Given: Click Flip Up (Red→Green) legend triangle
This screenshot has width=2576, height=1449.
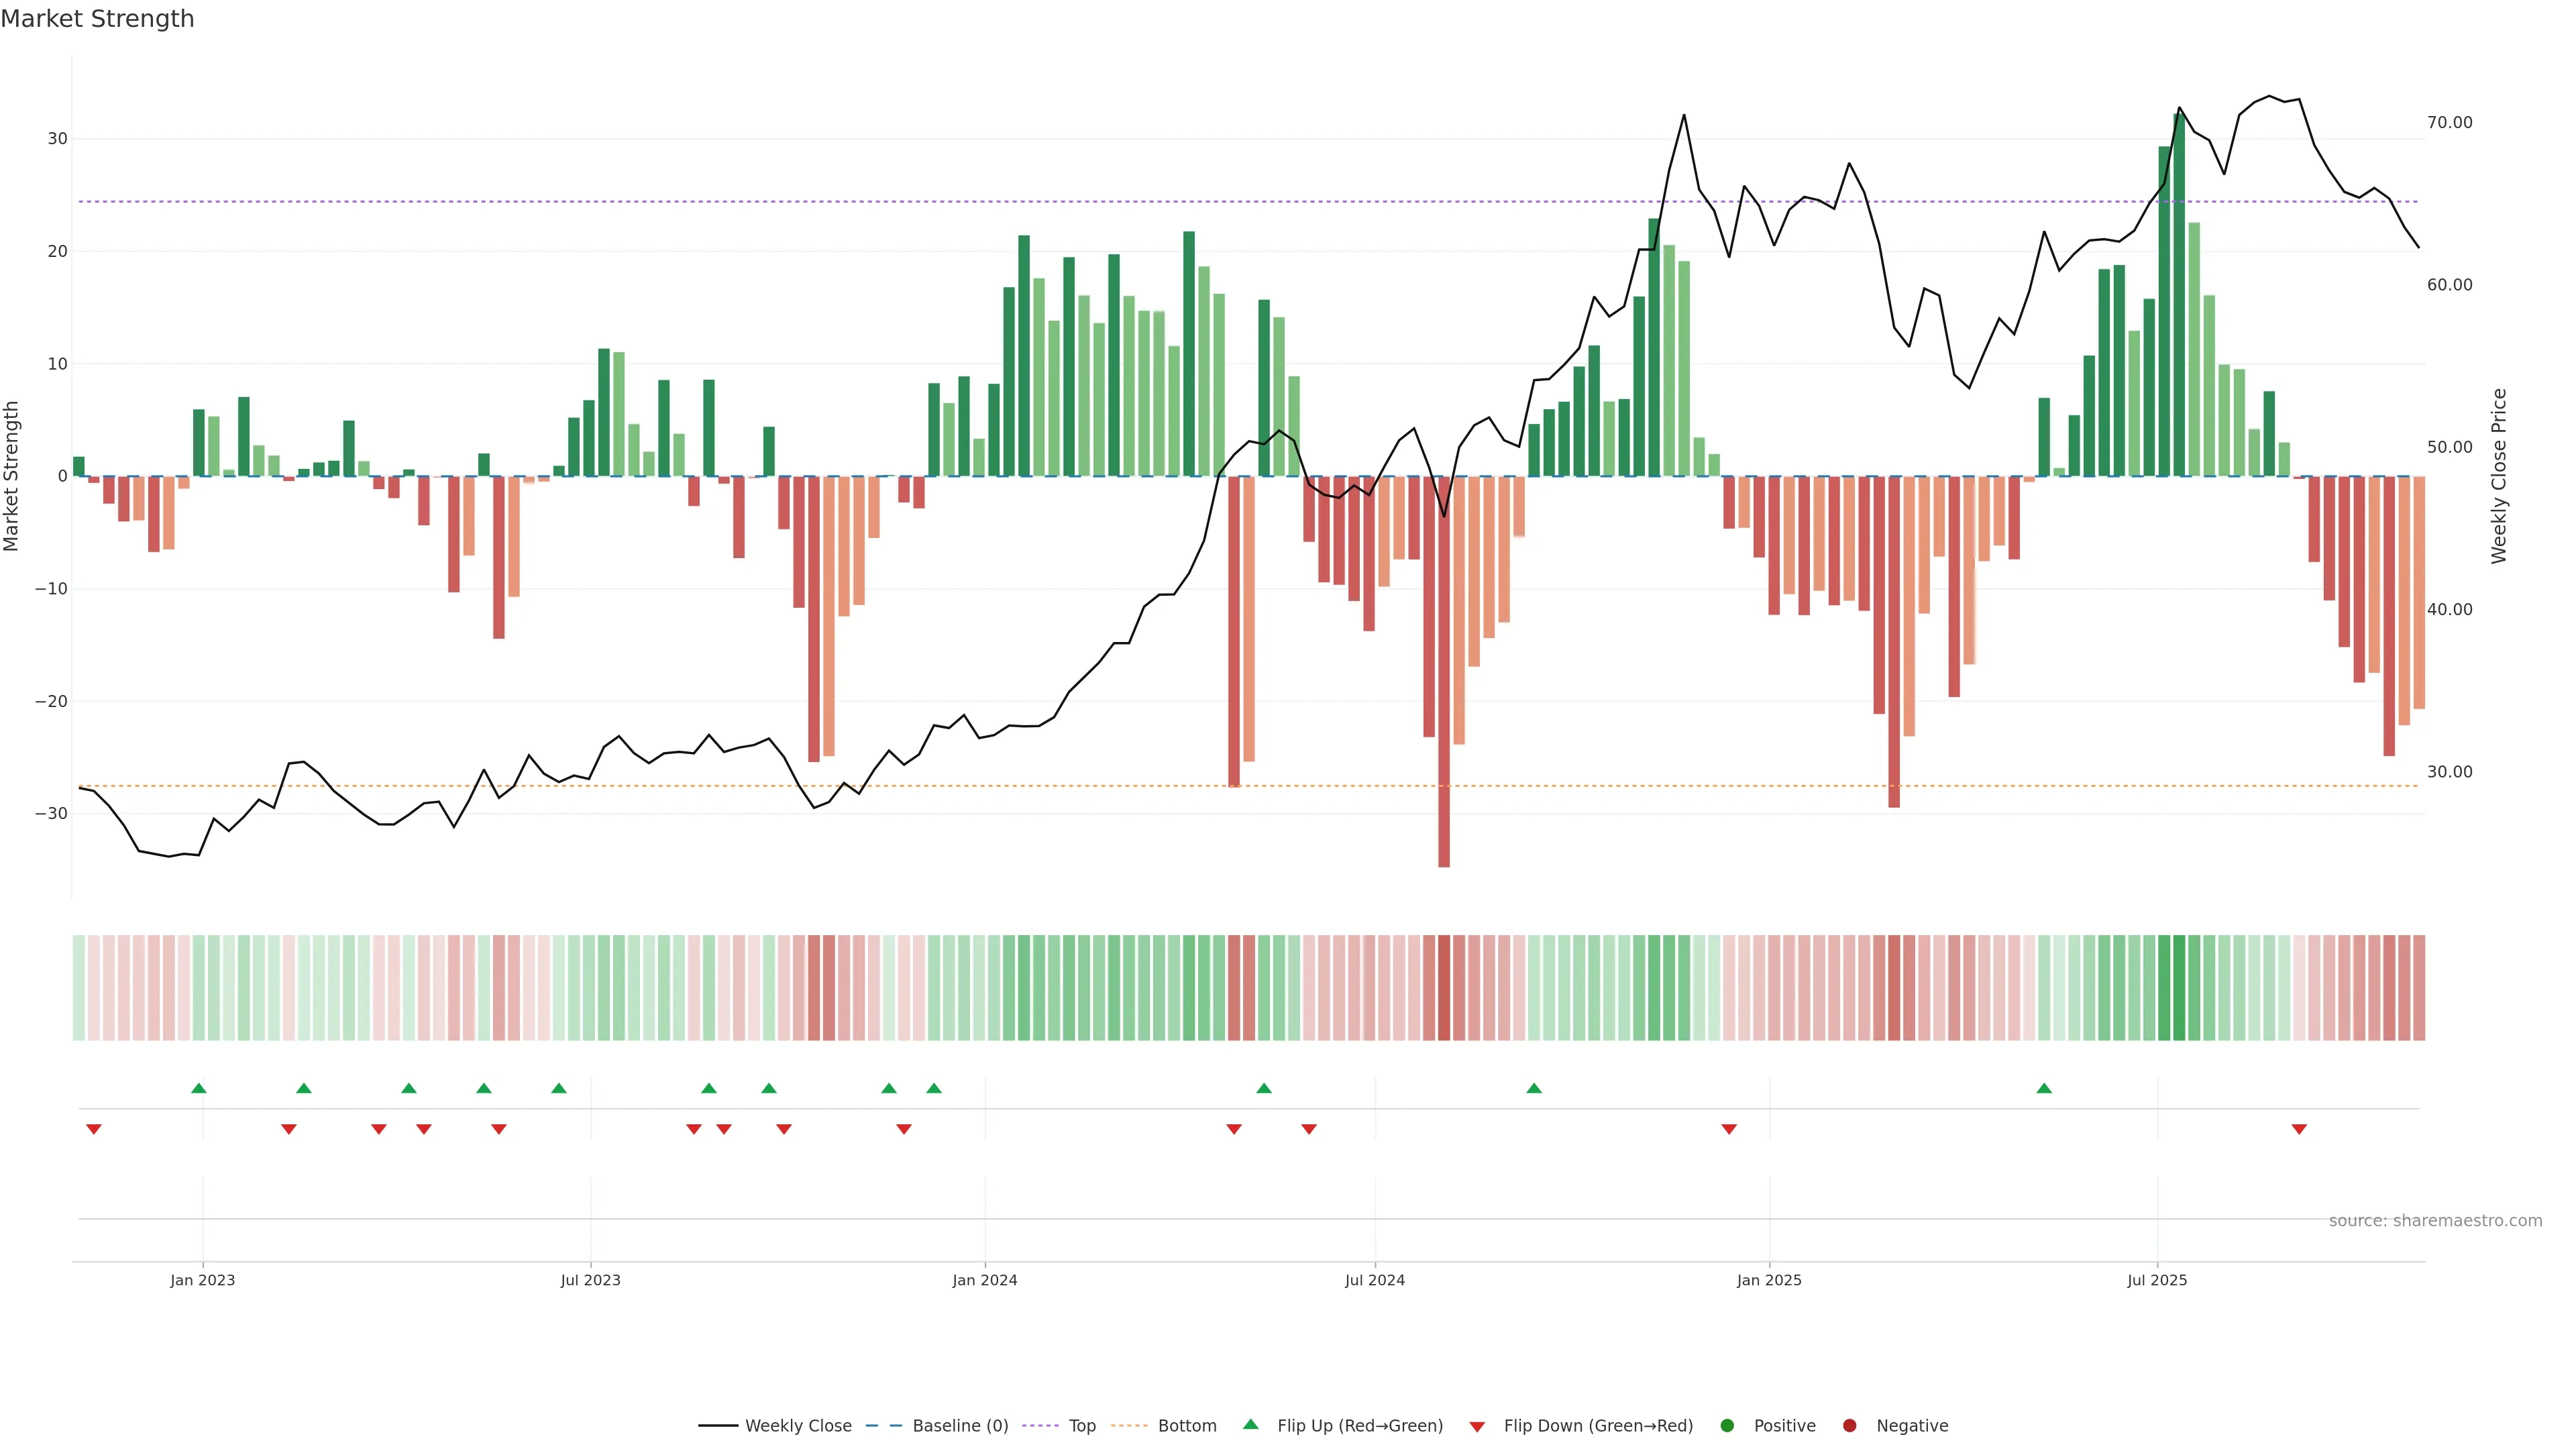Looking at the screenshot, I should point(1250,1424).
